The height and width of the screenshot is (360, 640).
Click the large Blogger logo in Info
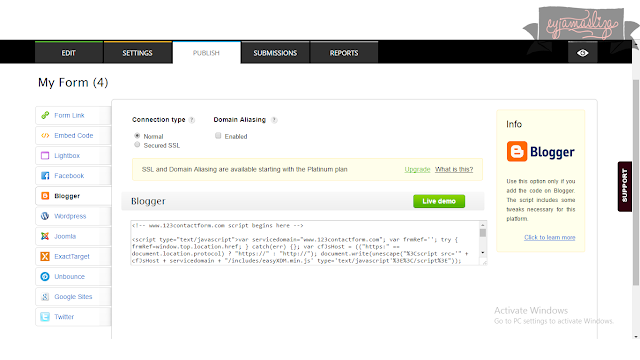click(x=540, y=152)
